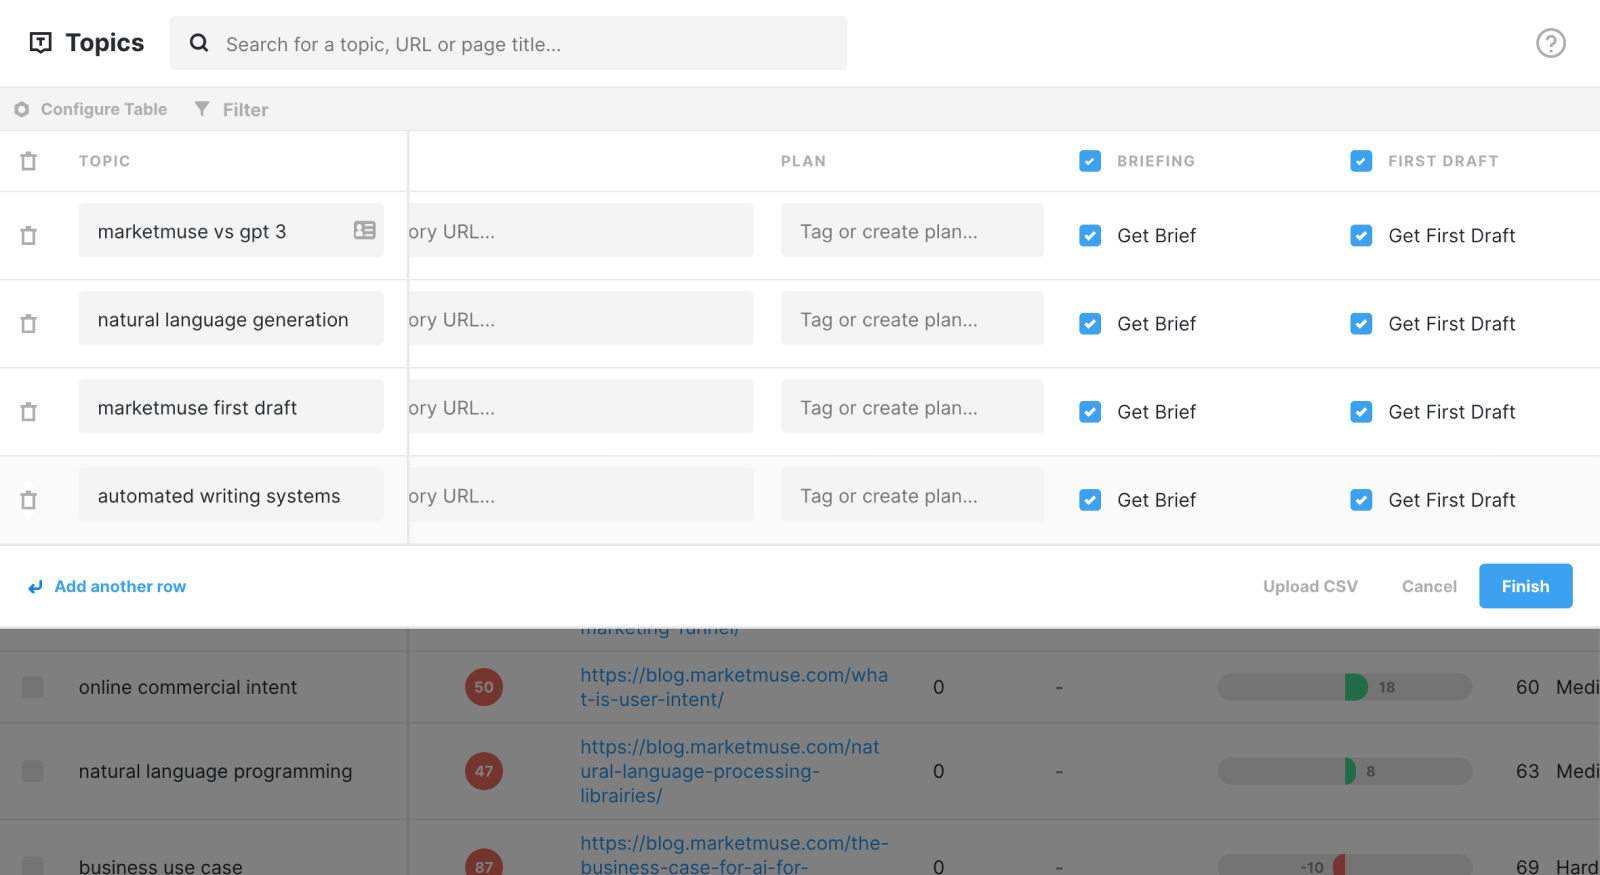
Task: Uncheck Get First Draft for 'automated writing systems'
Action: pyautogui.click(x=1361, y=500)
